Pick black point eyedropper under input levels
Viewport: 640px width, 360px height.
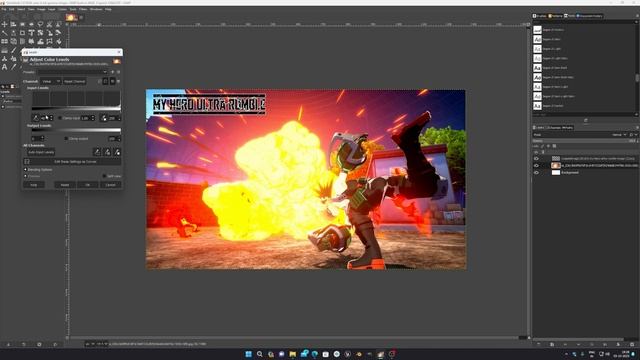pyautogui.click(x=36, y=118)
